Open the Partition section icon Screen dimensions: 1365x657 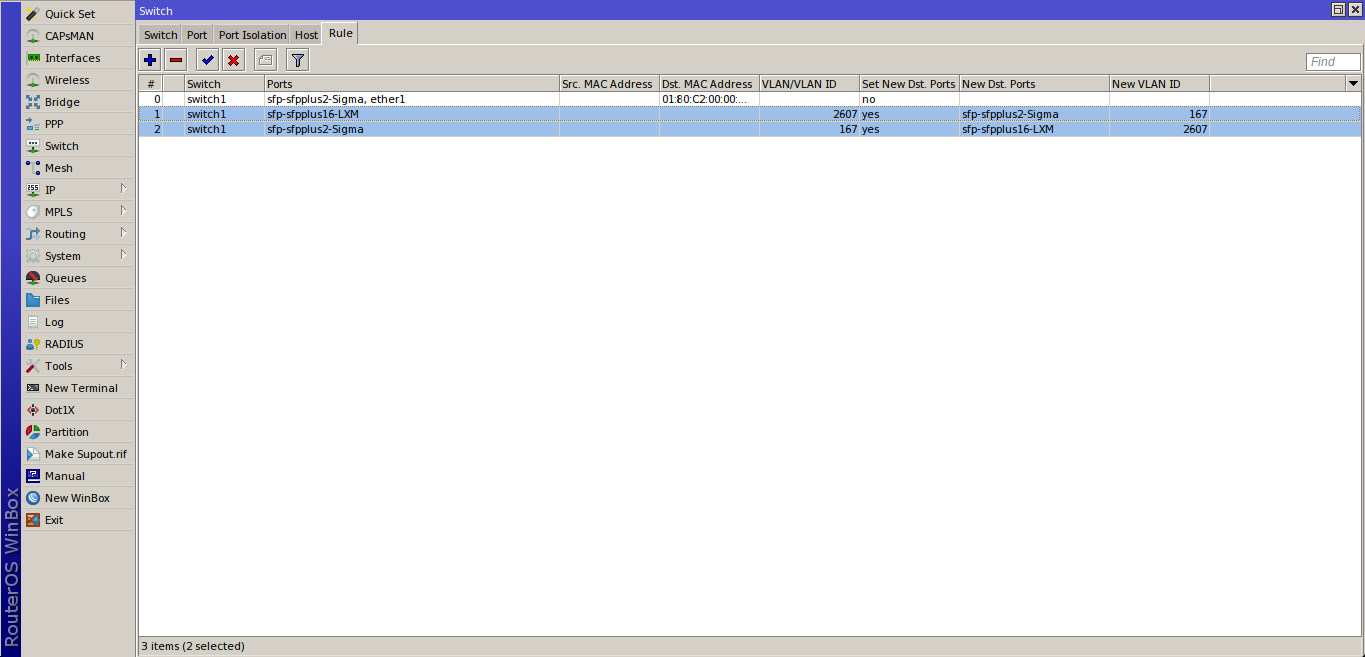coord(33,432)
